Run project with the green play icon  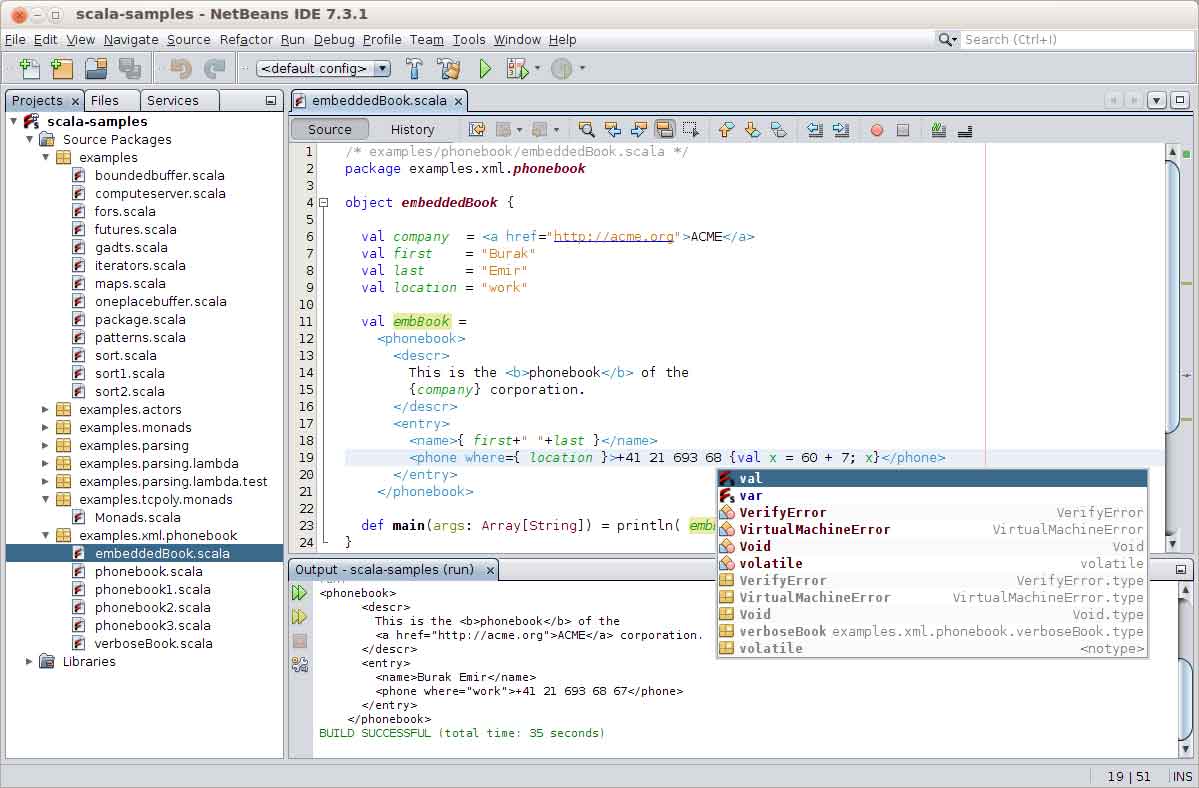(485, 69)
